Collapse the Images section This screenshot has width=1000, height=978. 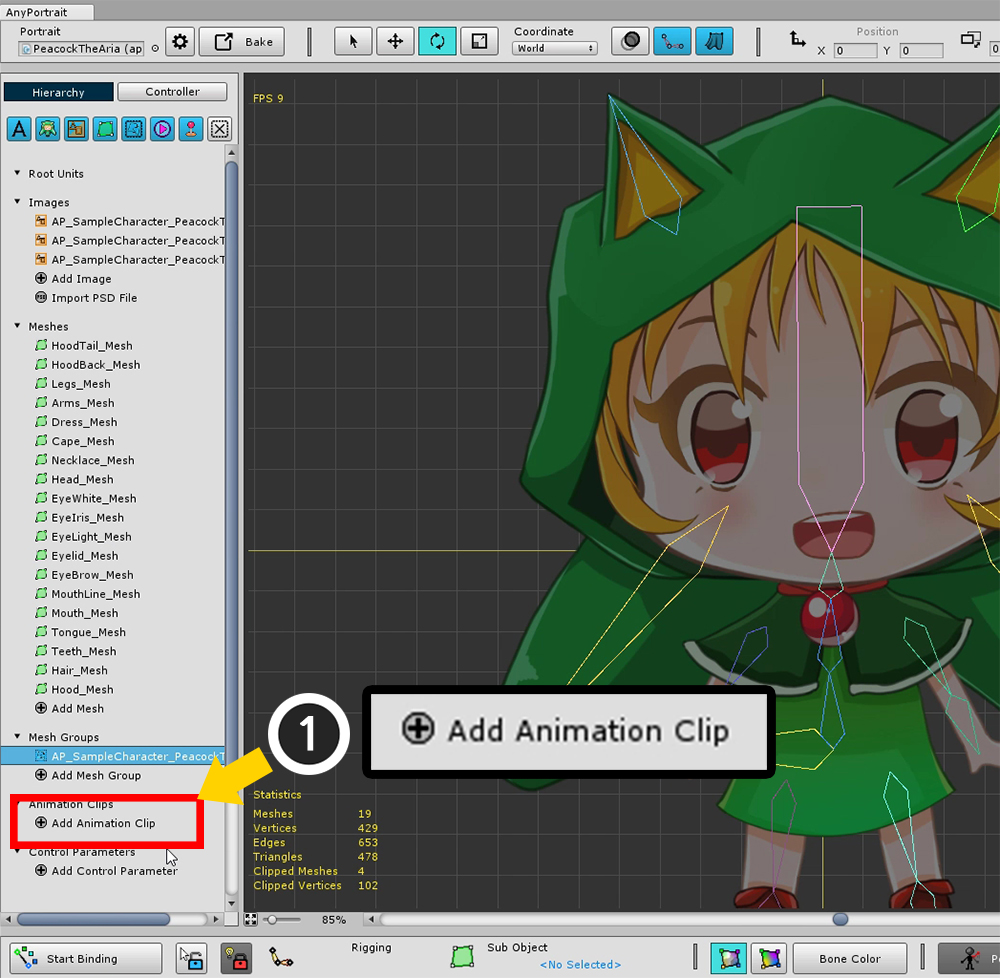17,202
